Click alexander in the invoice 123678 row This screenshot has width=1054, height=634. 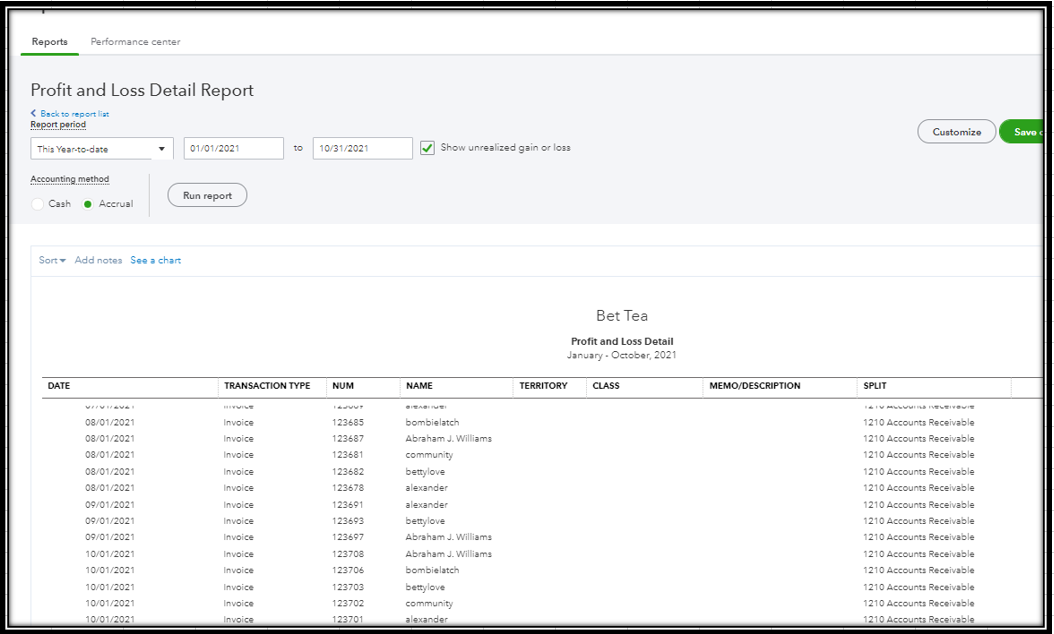(x=426, y=487)
